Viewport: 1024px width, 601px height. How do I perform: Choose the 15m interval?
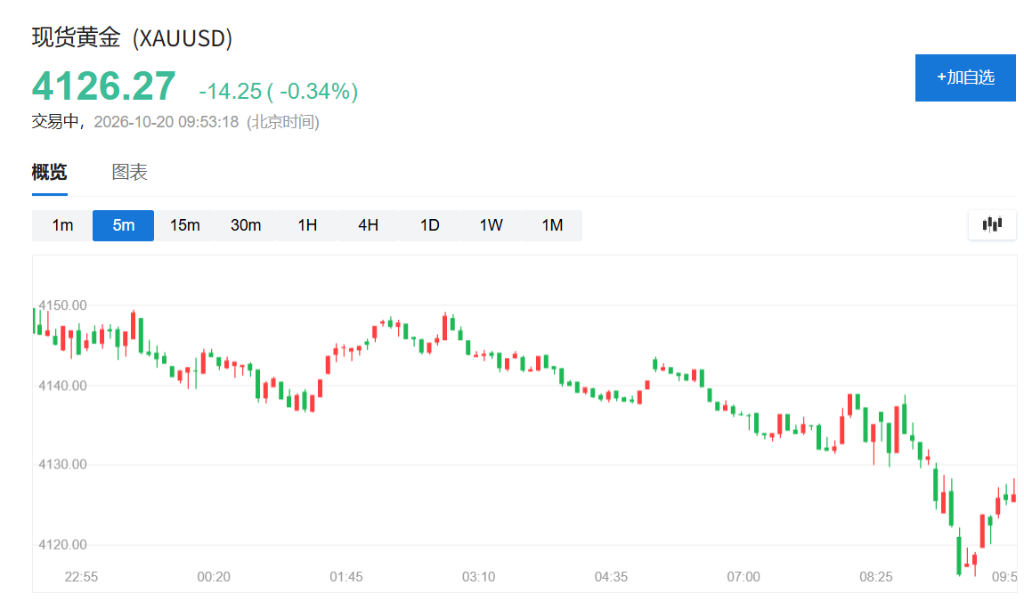click(x=185, y=225)
